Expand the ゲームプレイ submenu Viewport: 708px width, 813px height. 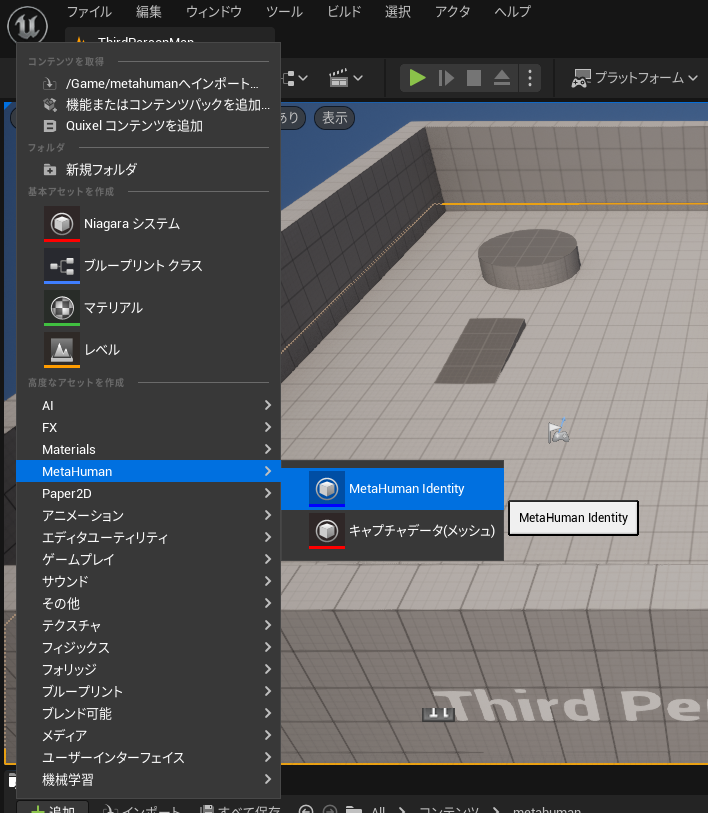coord(148,559)
